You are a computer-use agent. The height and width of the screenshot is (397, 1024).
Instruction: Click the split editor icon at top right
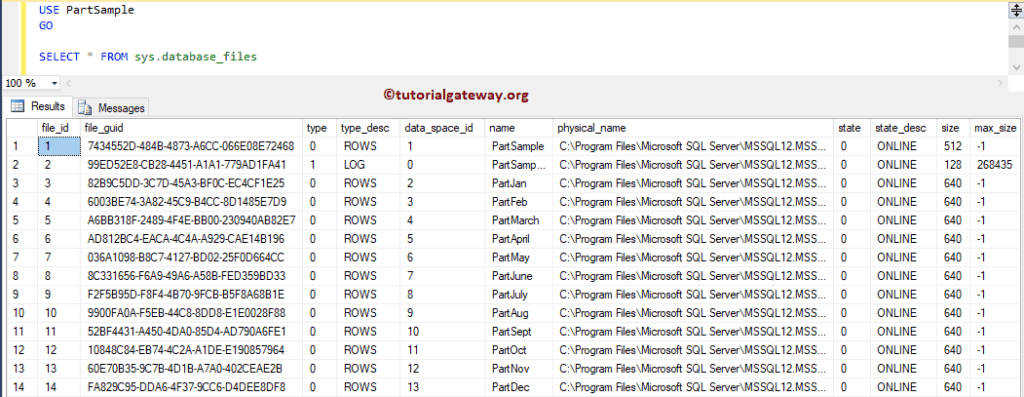click(1016, 10)
